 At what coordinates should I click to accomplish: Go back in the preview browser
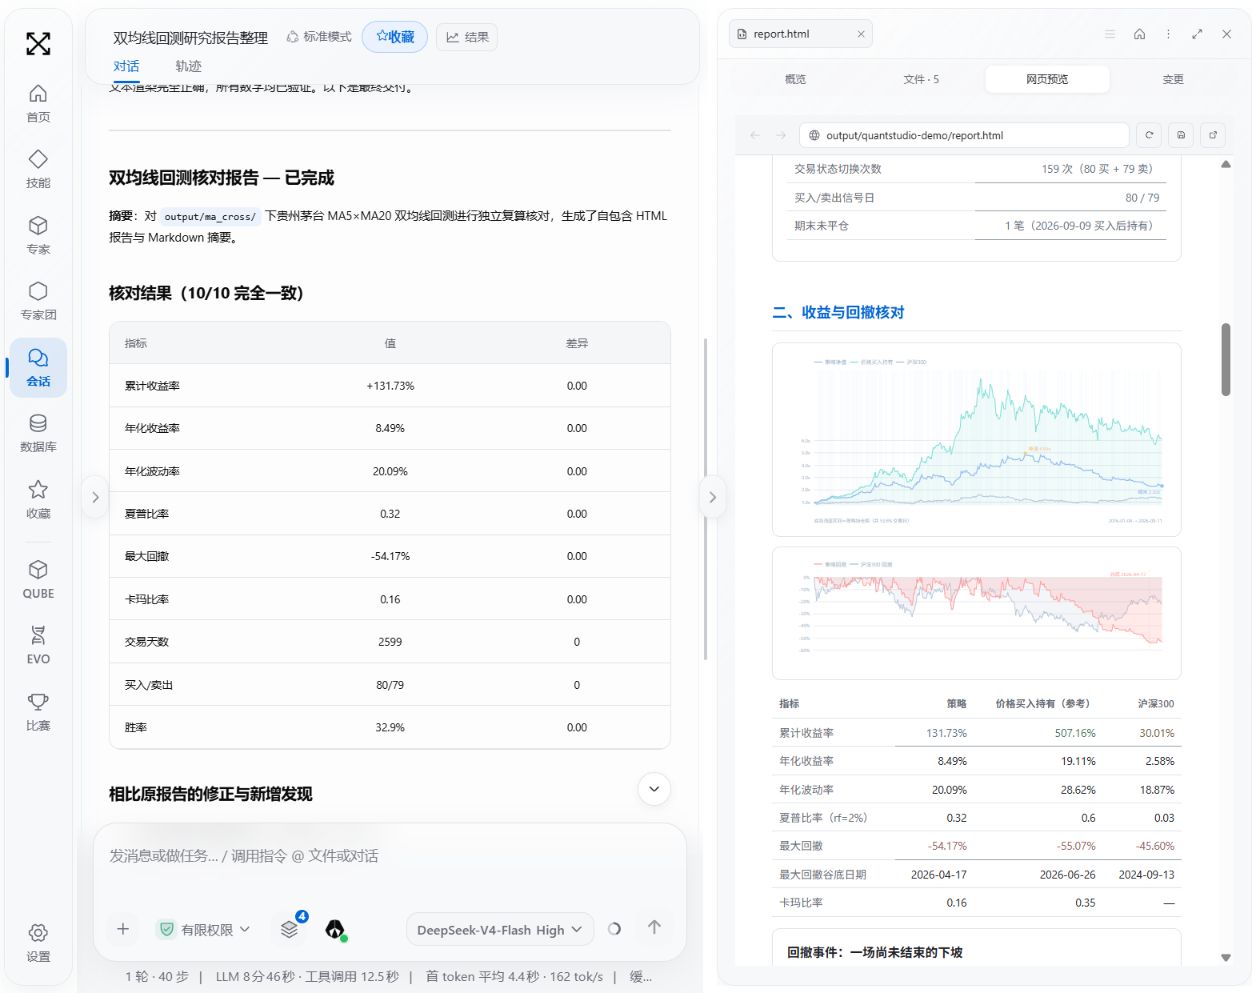pyautogui.click(x=755, y=135)
